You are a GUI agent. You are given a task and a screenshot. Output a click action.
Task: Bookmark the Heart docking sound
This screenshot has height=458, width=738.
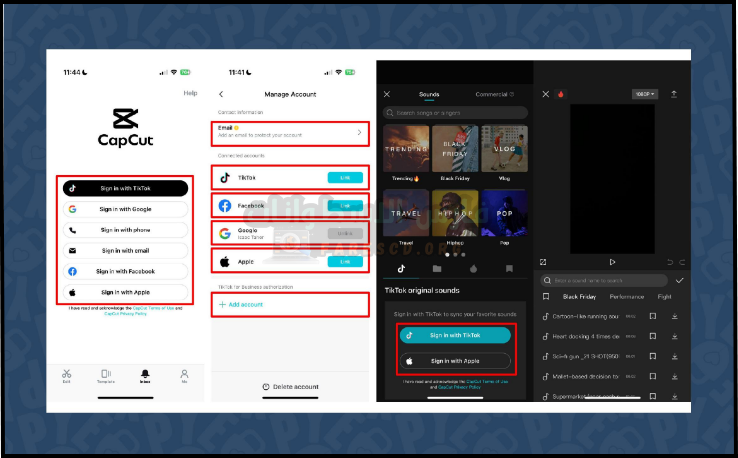click(652, 336)
